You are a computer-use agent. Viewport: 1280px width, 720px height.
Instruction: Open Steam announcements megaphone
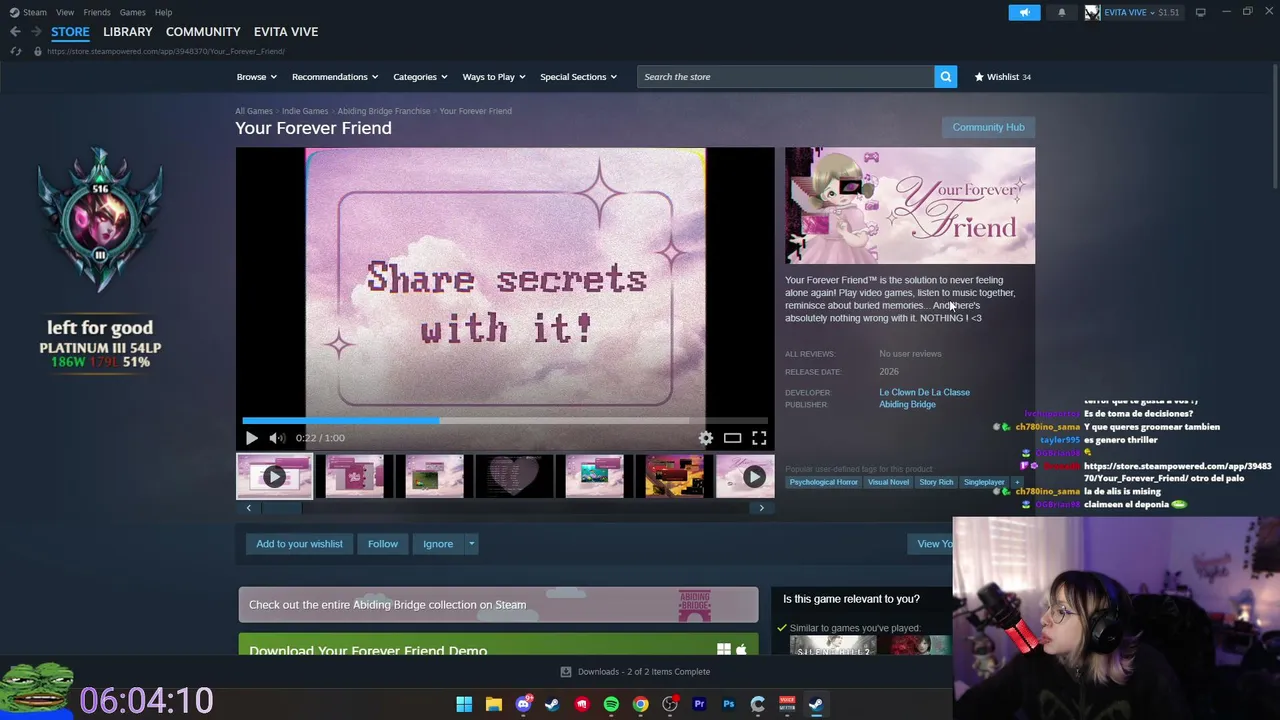pyautogui.click(x=1024, y=12)
